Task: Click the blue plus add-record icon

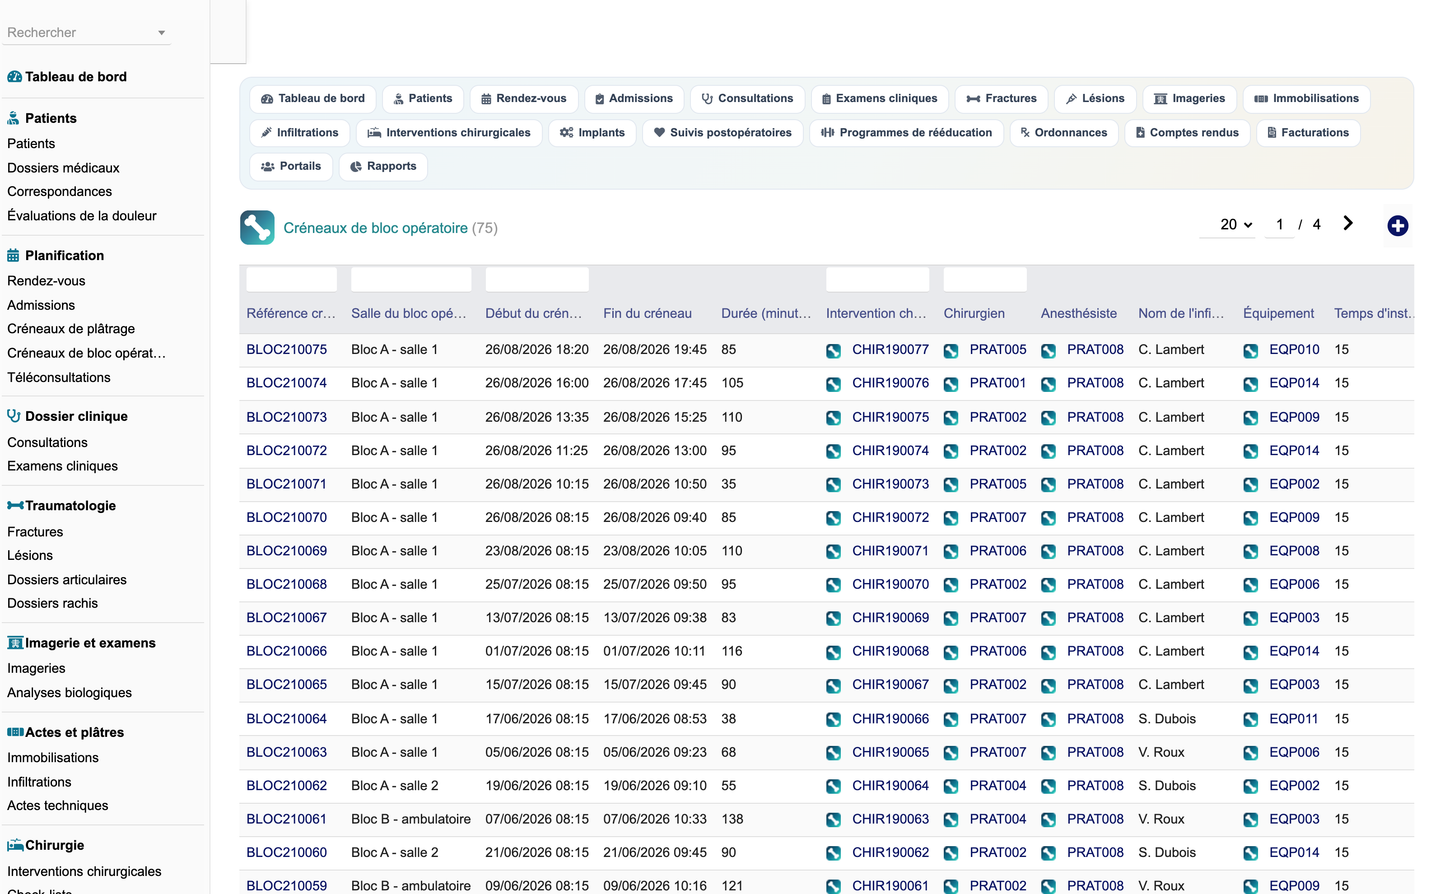Action: point(1398,226)
